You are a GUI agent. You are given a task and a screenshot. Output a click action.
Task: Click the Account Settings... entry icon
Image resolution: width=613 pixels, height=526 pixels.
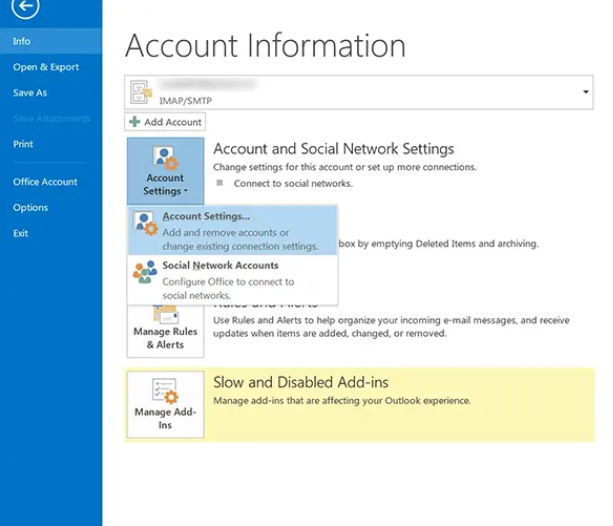145,223
